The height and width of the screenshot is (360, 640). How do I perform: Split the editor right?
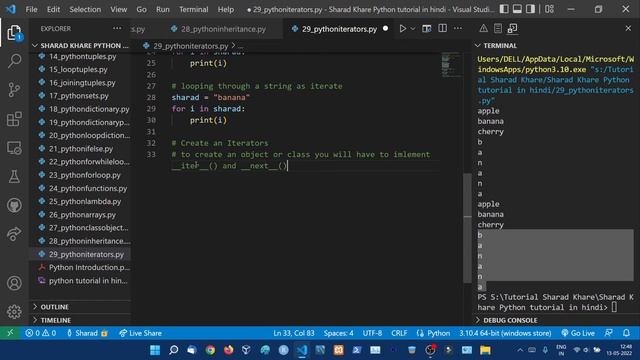[x=442, y=29]
